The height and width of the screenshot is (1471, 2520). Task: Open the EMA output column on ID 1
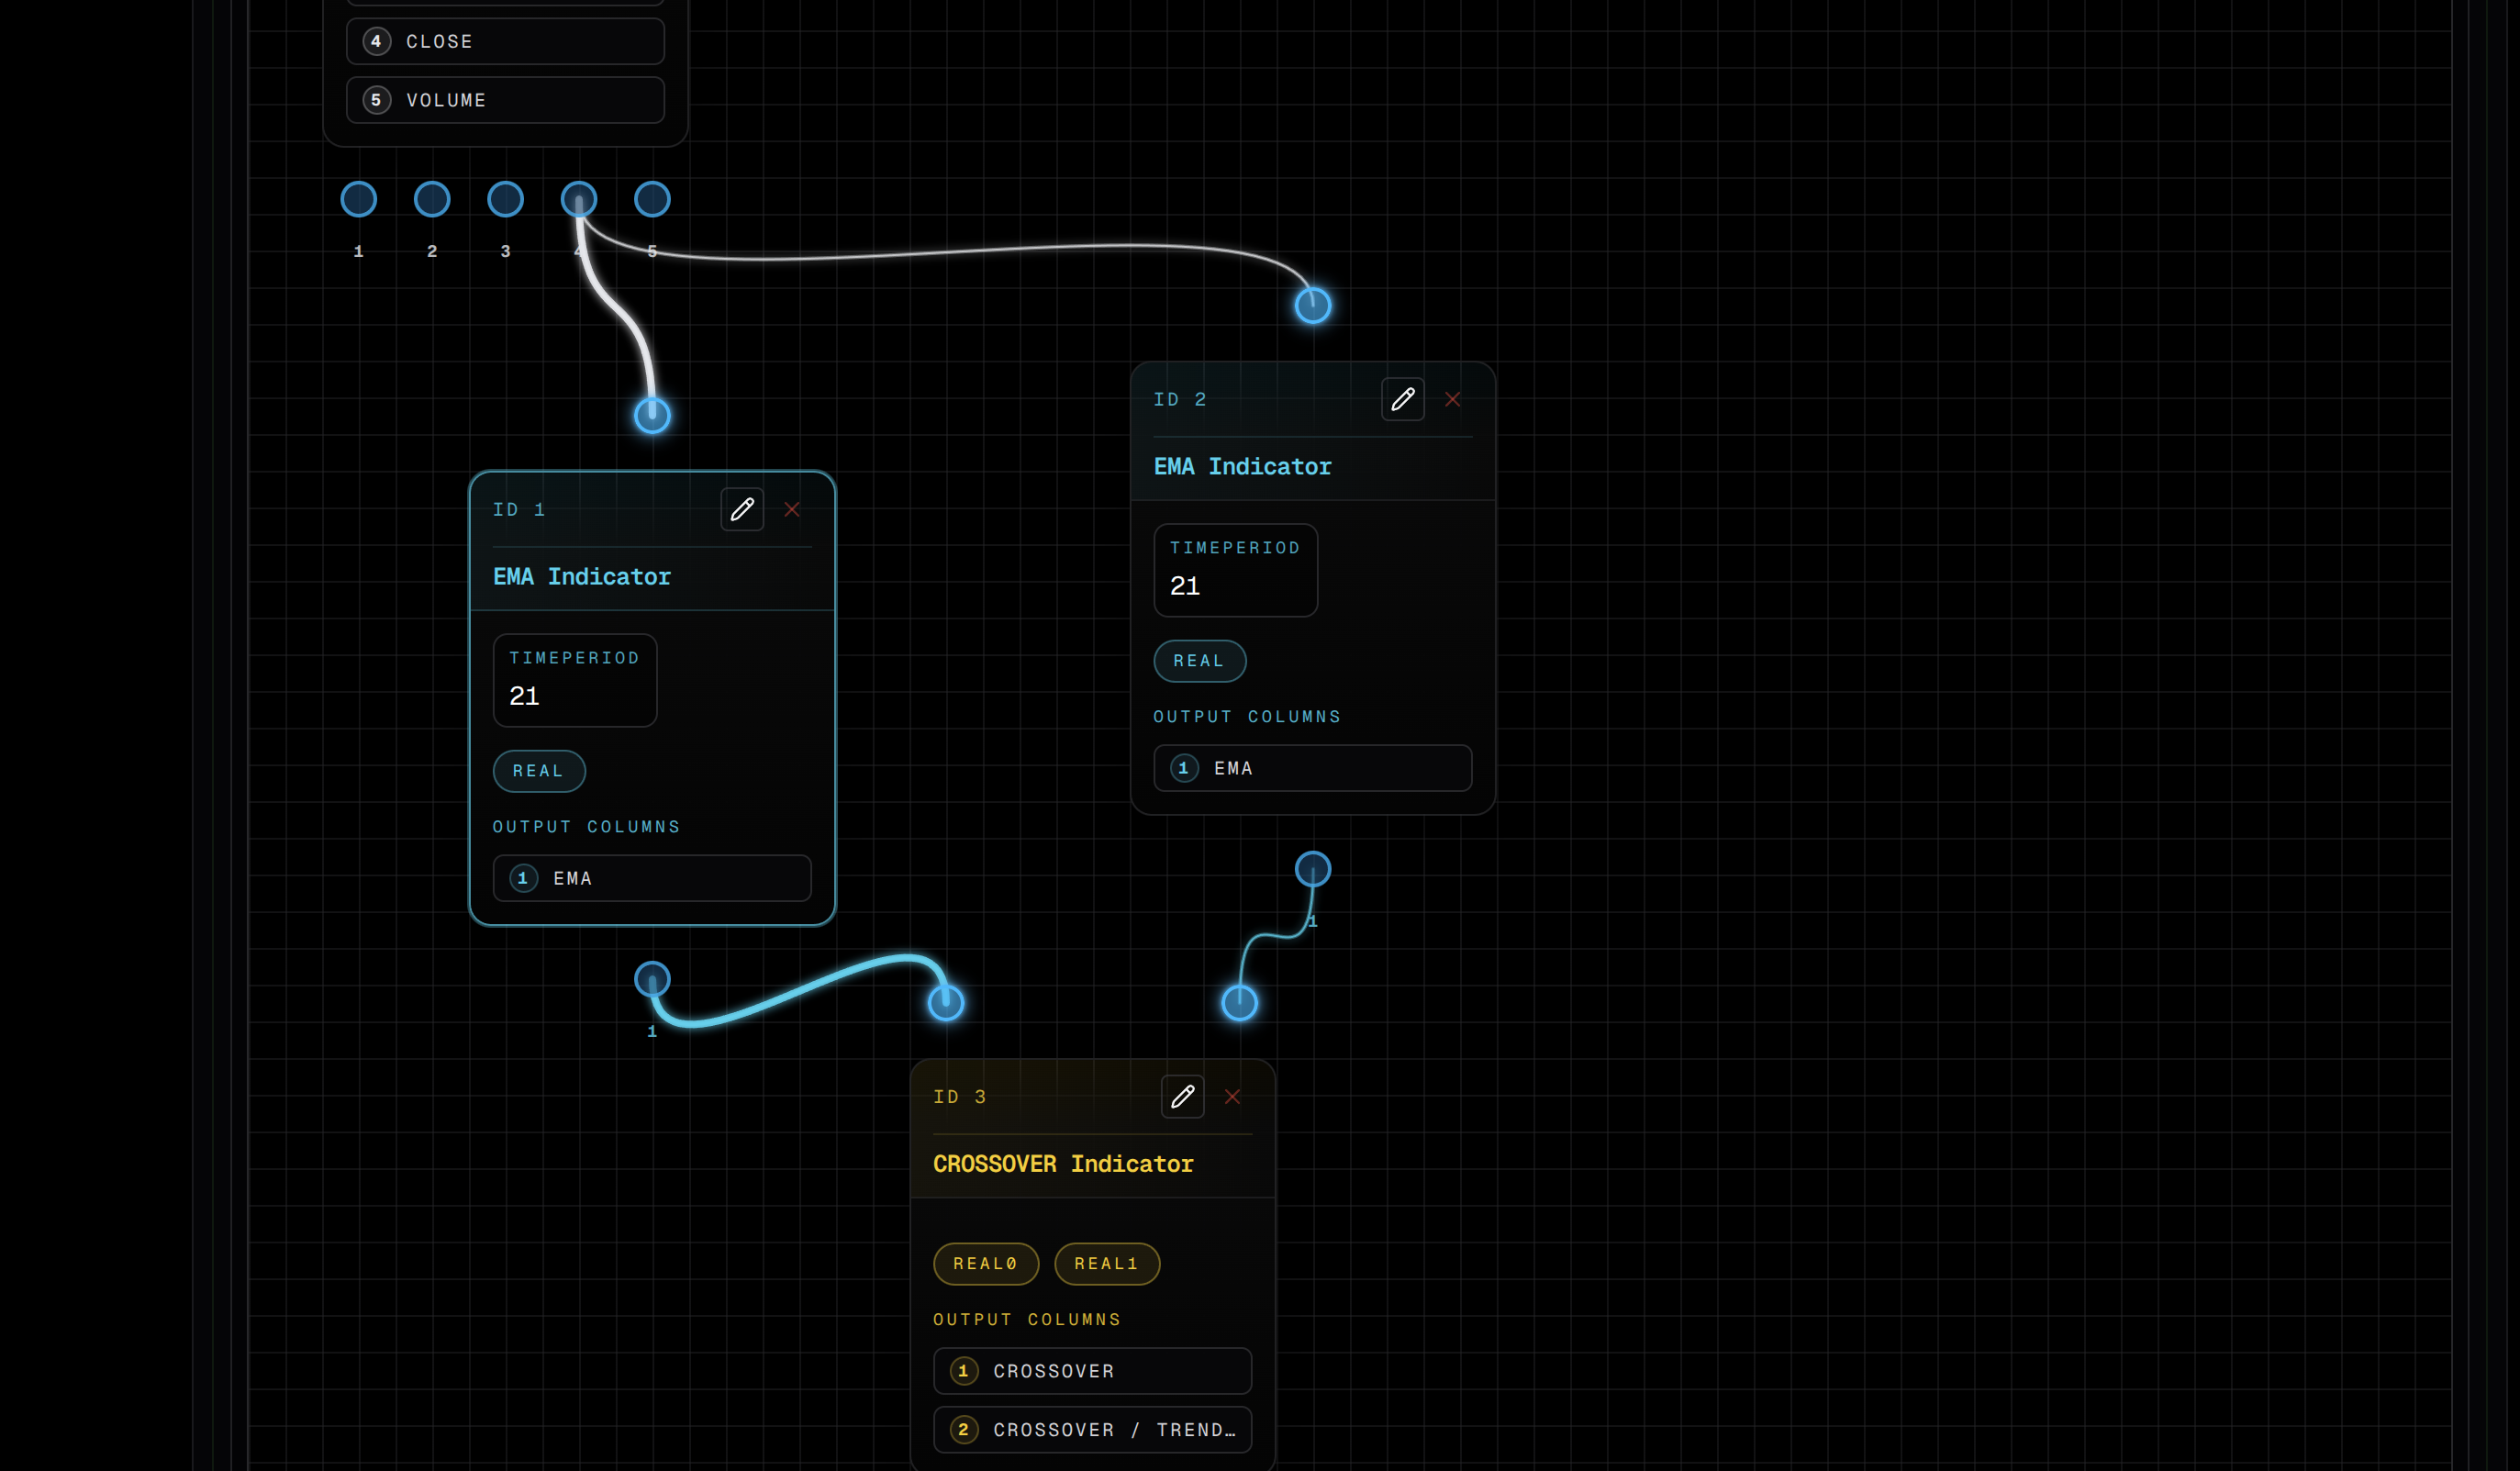[652, 878]
